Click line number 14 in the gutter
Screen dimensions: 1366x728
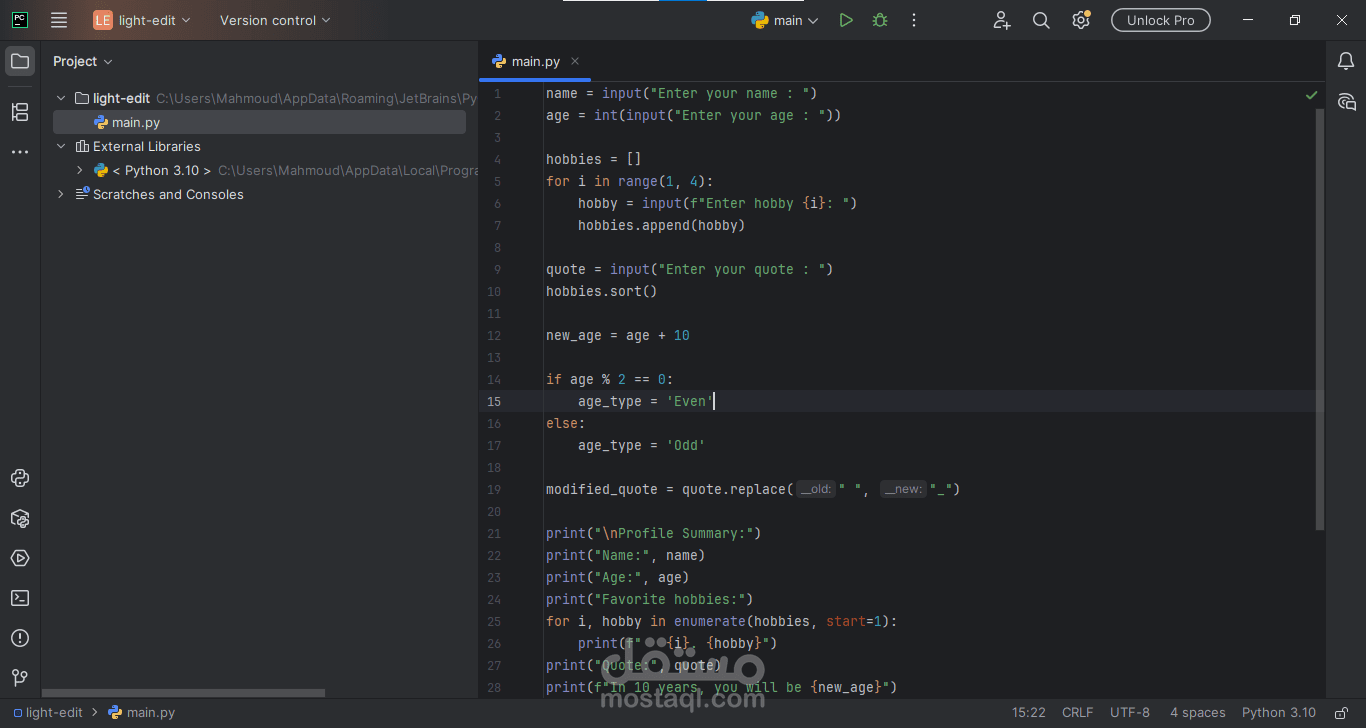(x=495, y=380)
